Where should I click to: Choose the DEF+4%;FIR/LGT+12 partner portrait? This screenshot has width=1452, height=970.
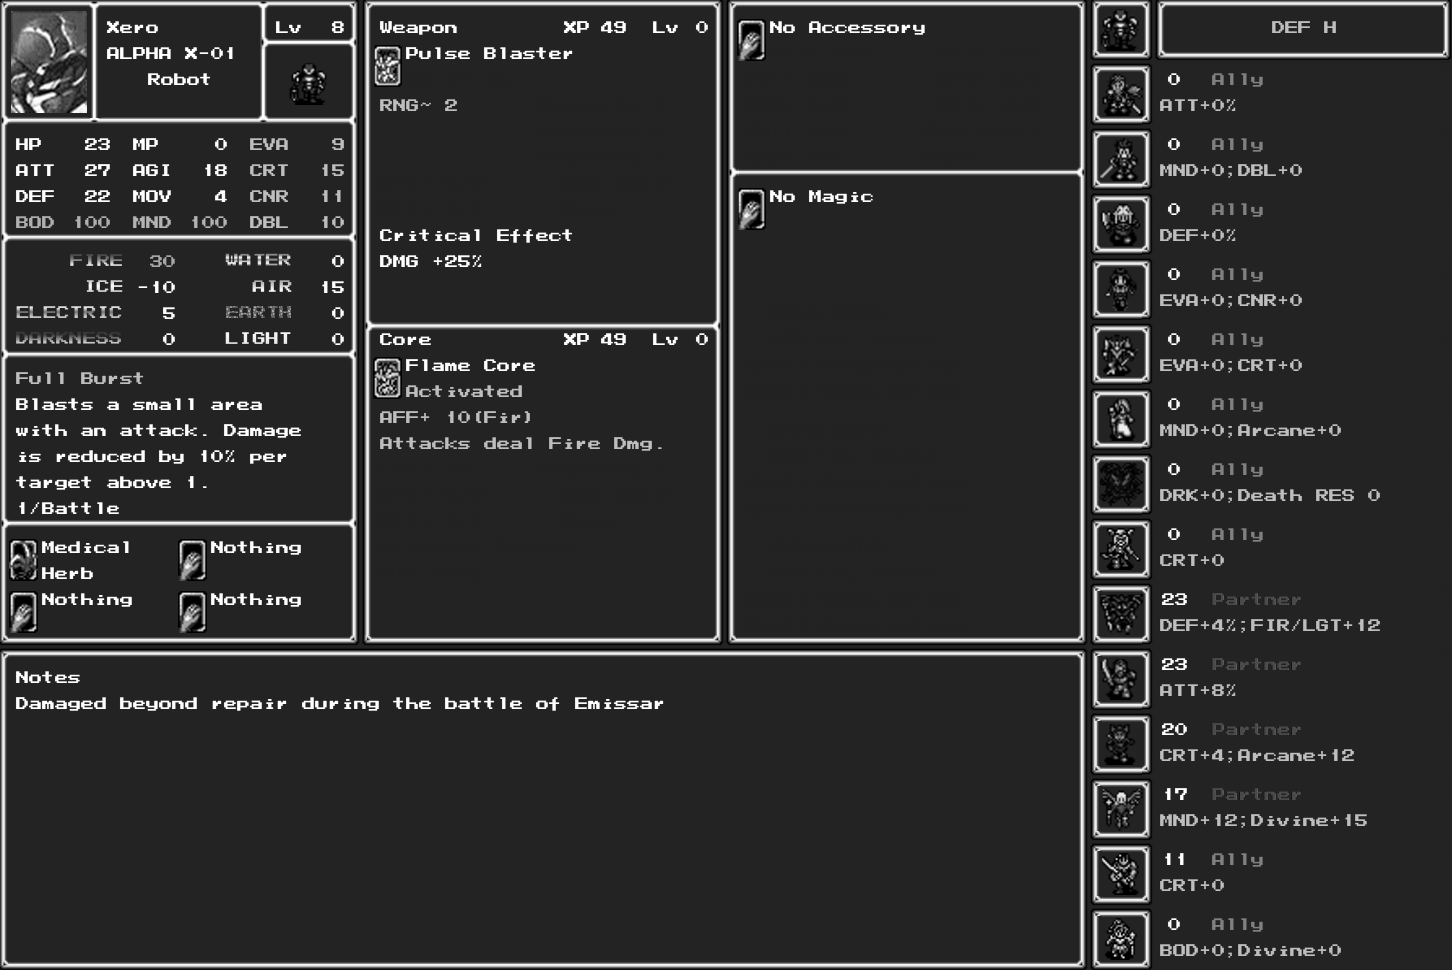pos(1120,615)
